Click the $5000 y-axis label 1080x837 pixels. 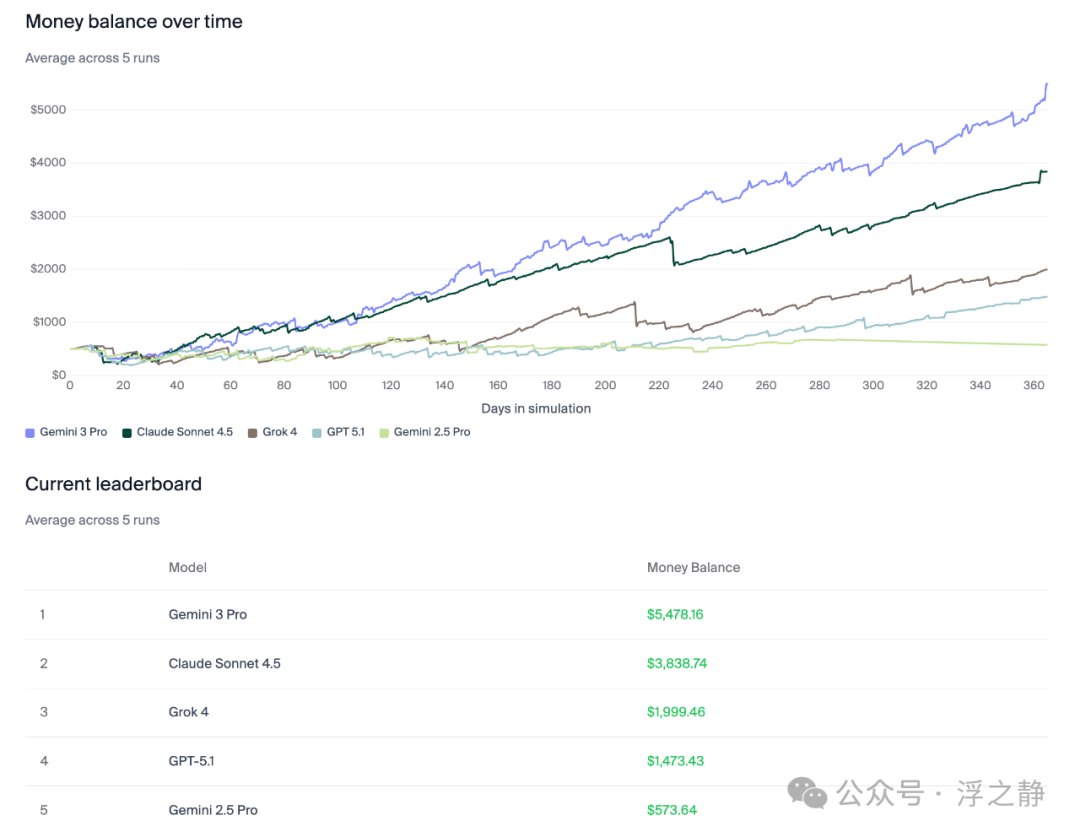[48, 110]
